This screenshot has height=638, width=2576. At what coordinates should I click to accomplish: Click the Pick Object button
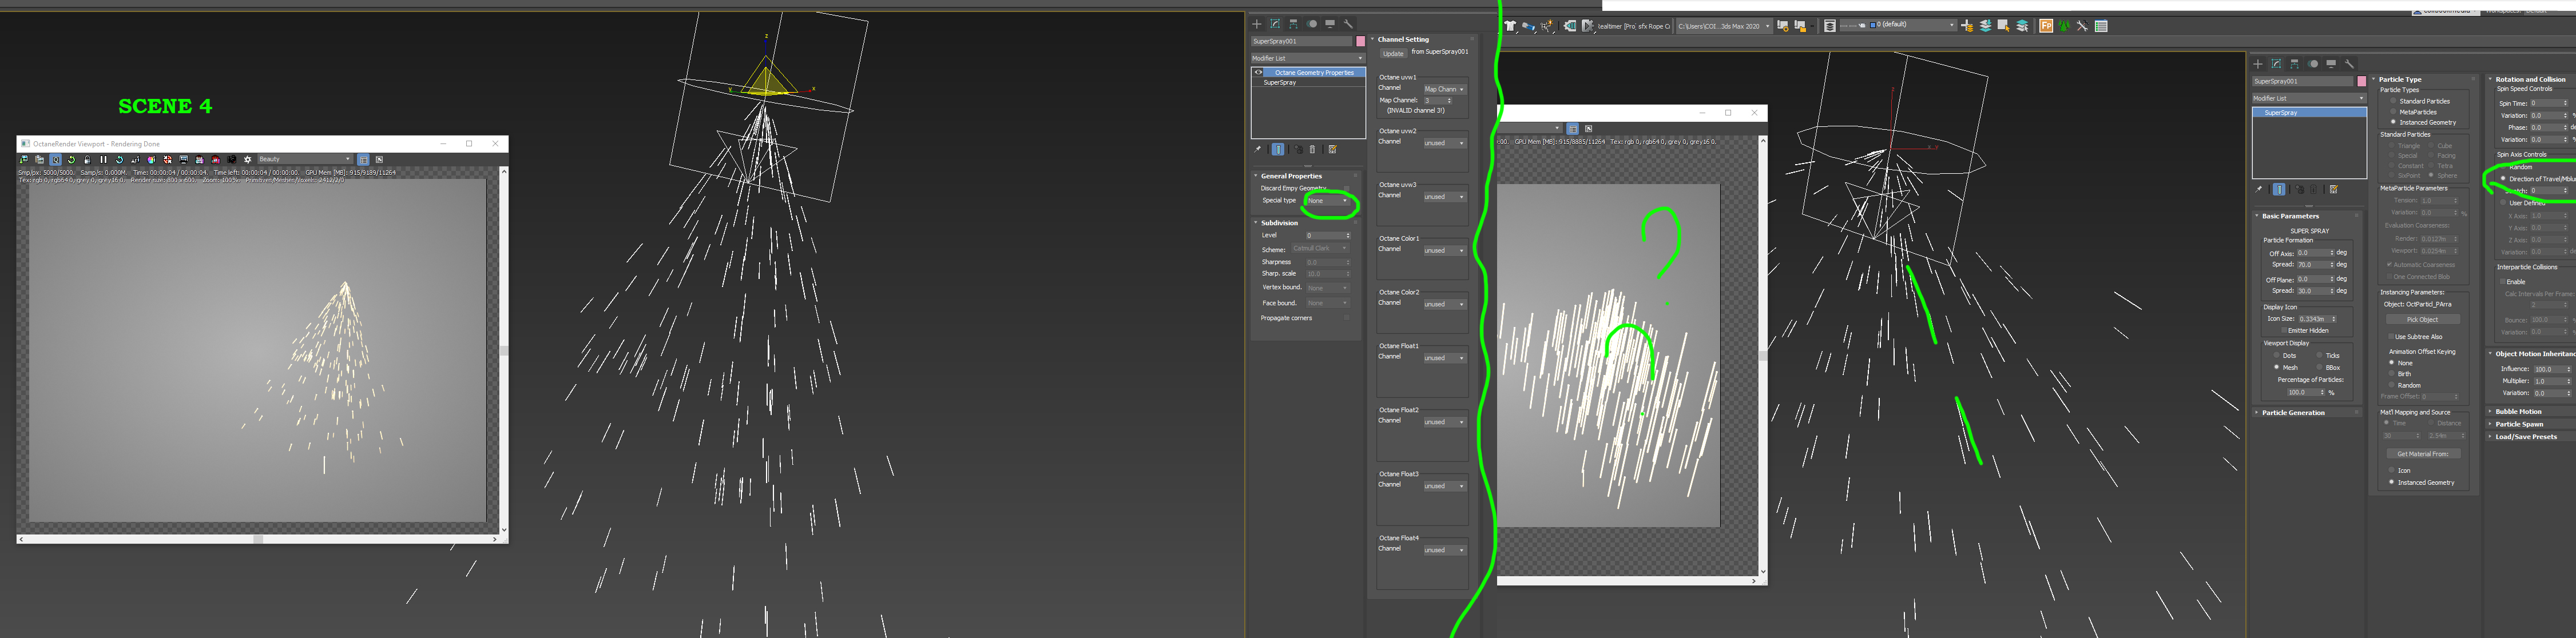(2422, 319)
